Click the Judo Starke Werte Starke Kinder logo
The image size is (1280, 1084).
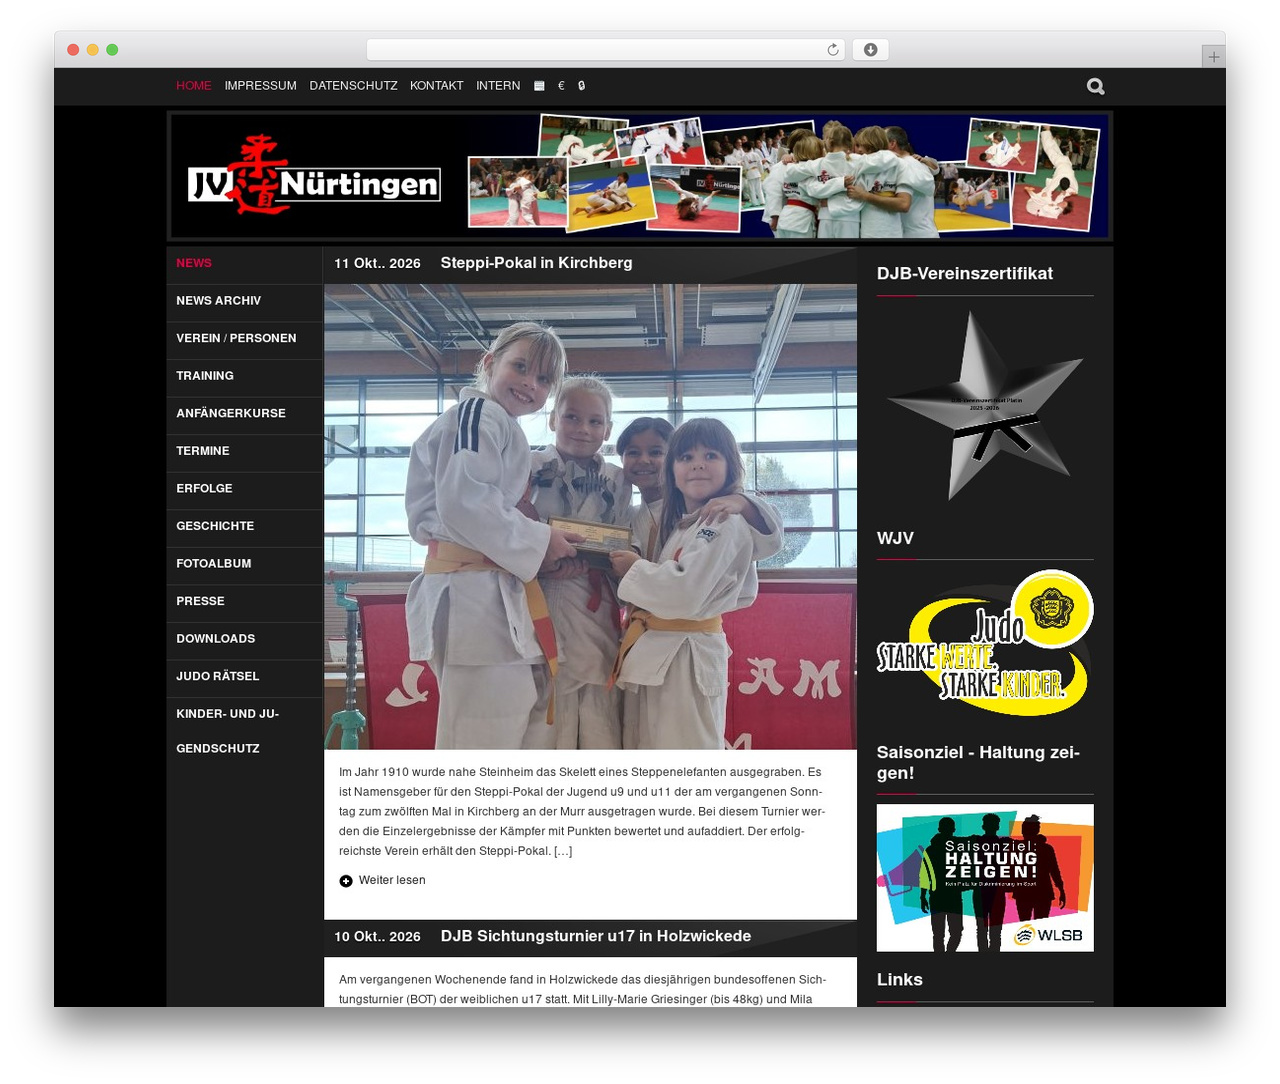[985, 642]
